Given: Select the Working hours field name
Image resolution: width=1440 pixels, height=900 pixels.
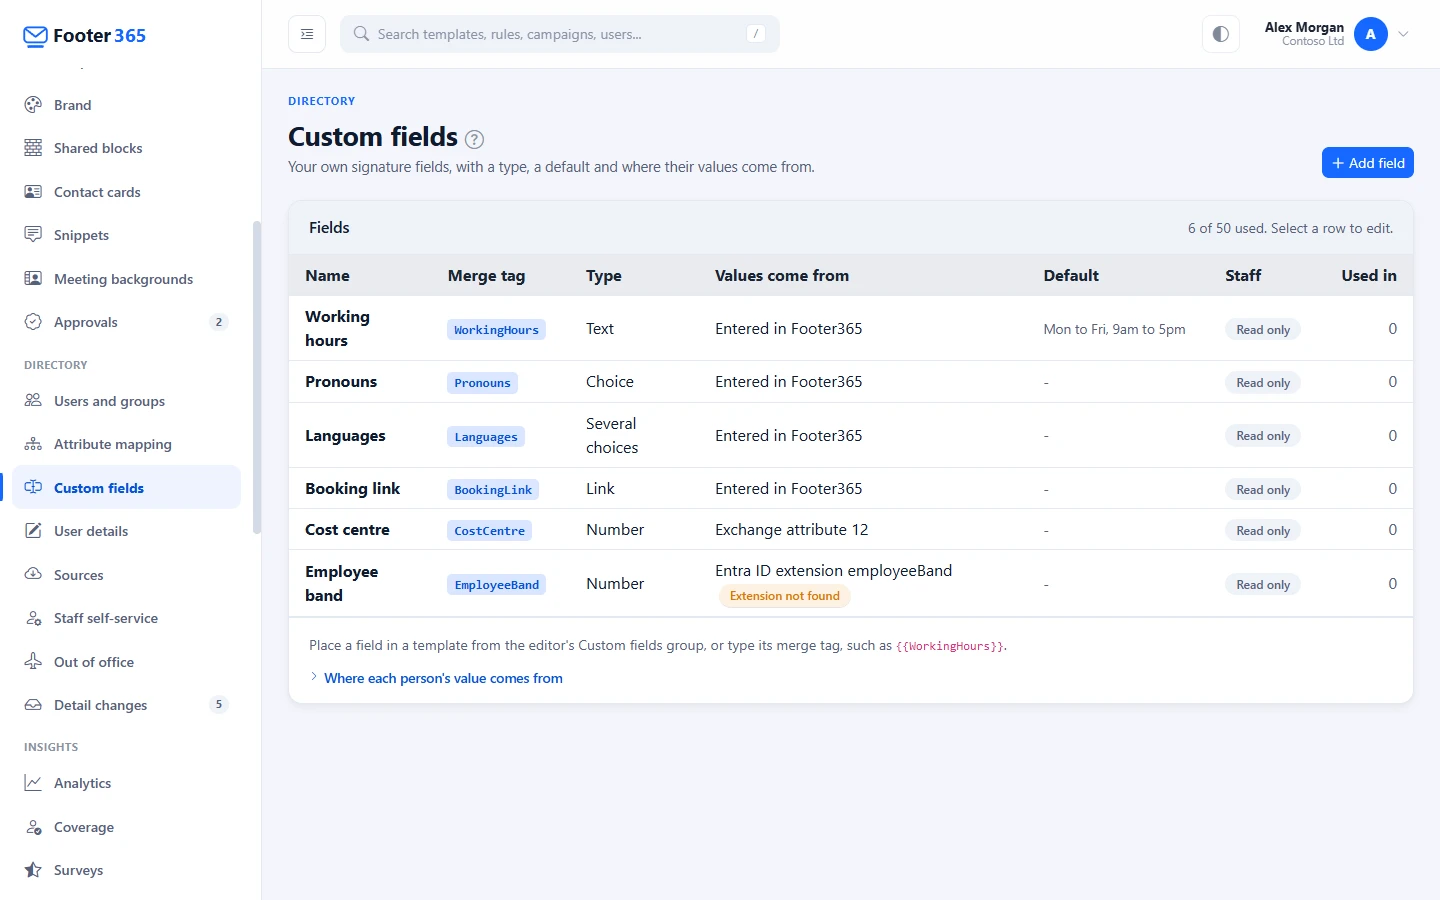Looking at the screenshot, I should point(338,328).
